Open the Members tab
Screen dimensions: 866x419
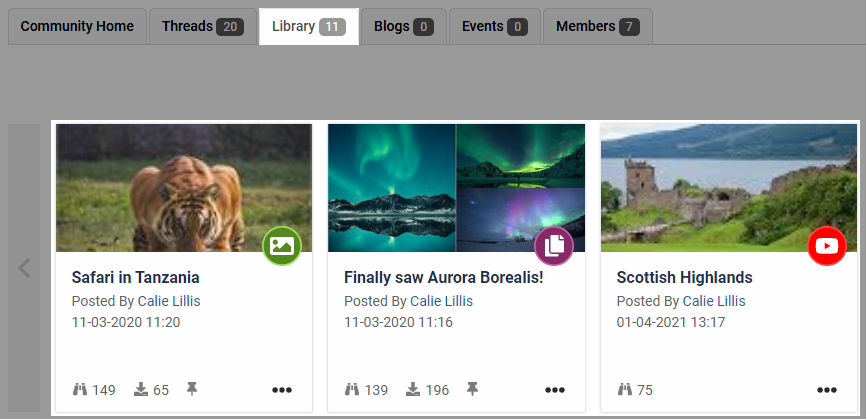click(598, 26)
